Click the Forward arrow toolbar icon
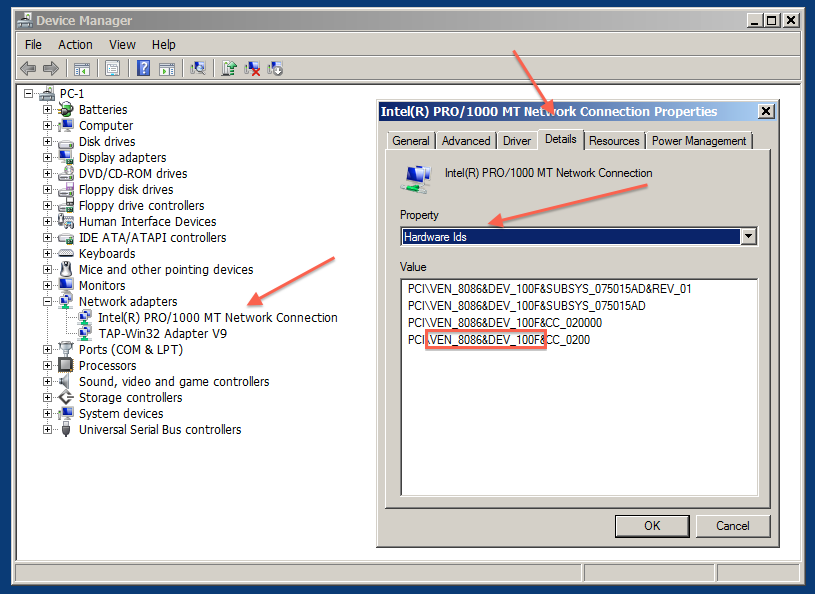815x594 pixels. point(51,68)
